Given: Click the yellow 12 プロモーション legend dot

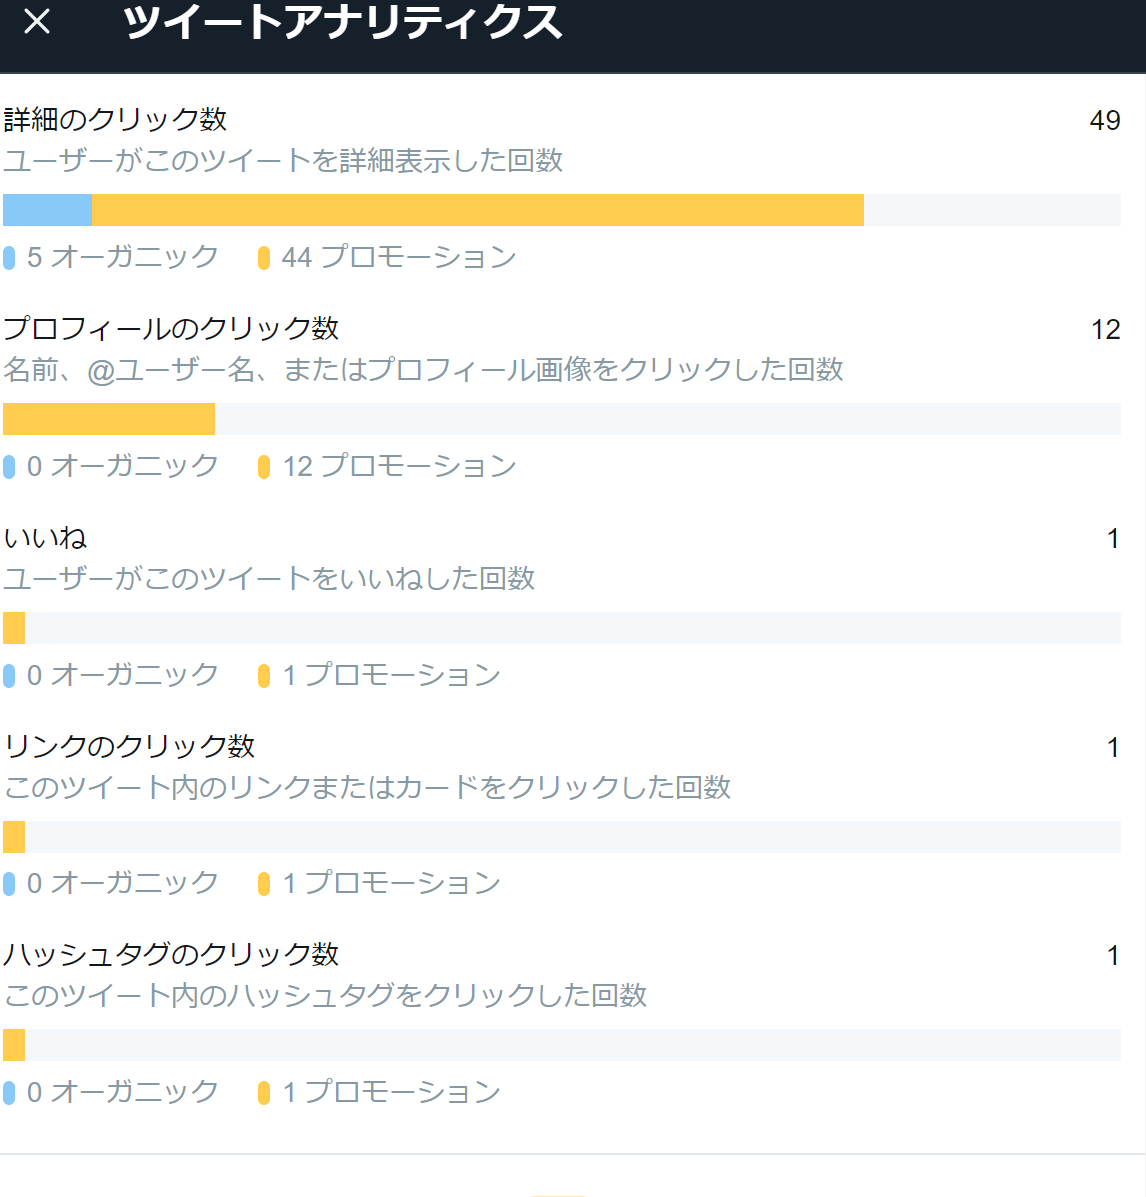Looking at the screenshot, I should coord(264,466).
